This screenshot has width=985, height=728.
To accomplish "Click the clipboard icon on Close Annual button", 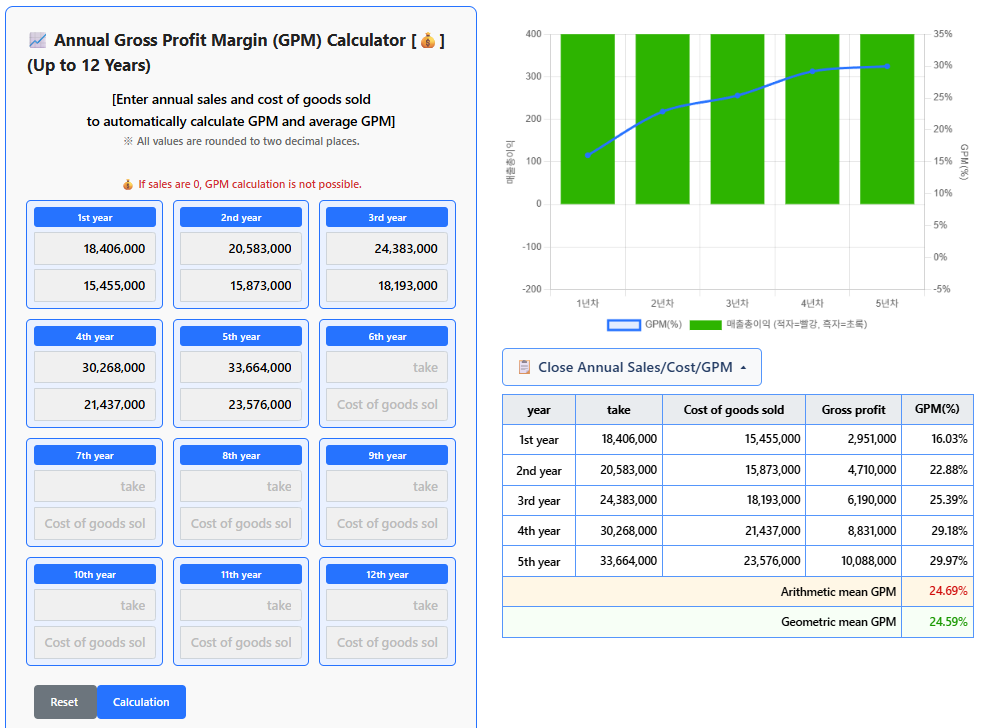I will (524, 367).
